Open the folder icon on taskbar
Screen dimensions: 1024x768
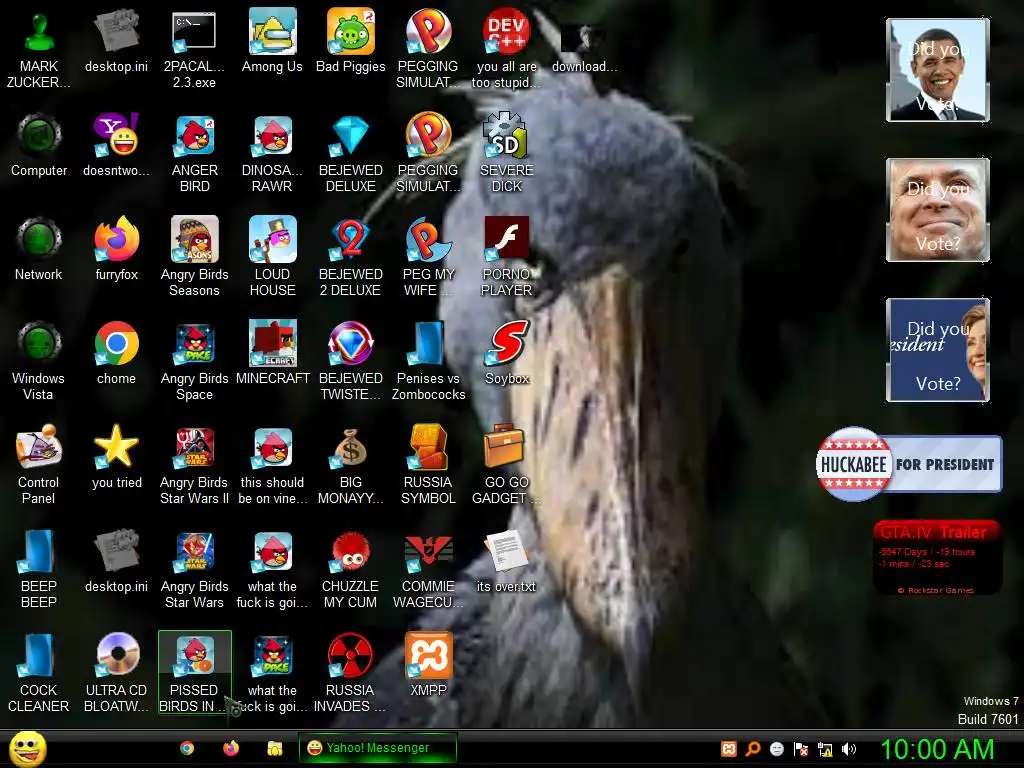[x=275, y=748]
